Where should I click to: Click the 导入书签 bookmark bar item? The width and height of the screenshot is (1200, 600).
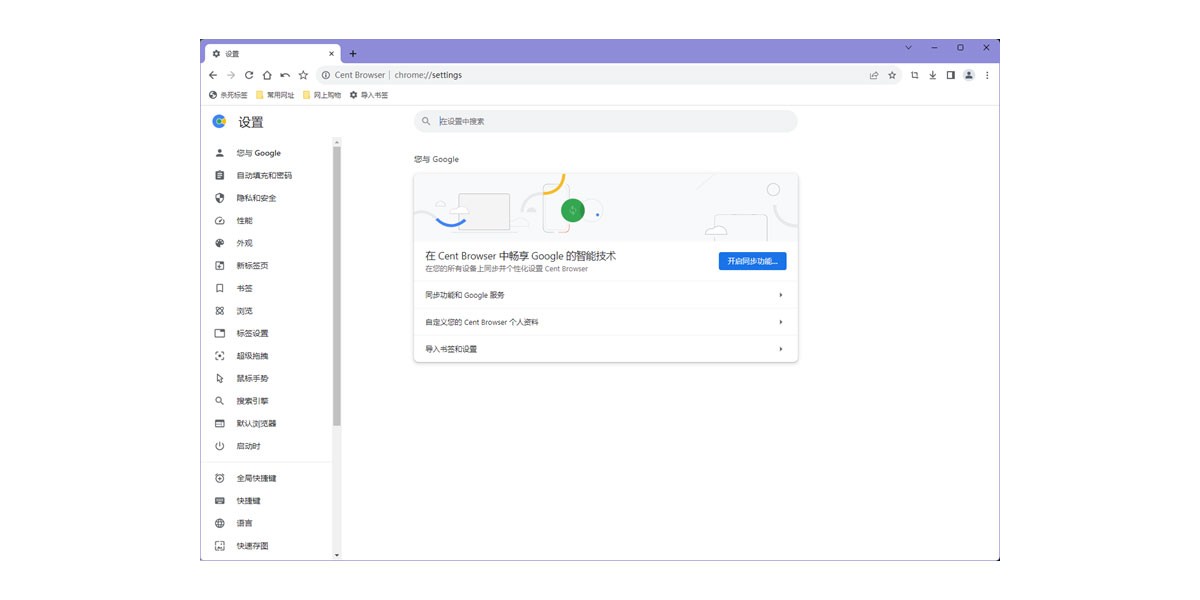coord(368,95)
